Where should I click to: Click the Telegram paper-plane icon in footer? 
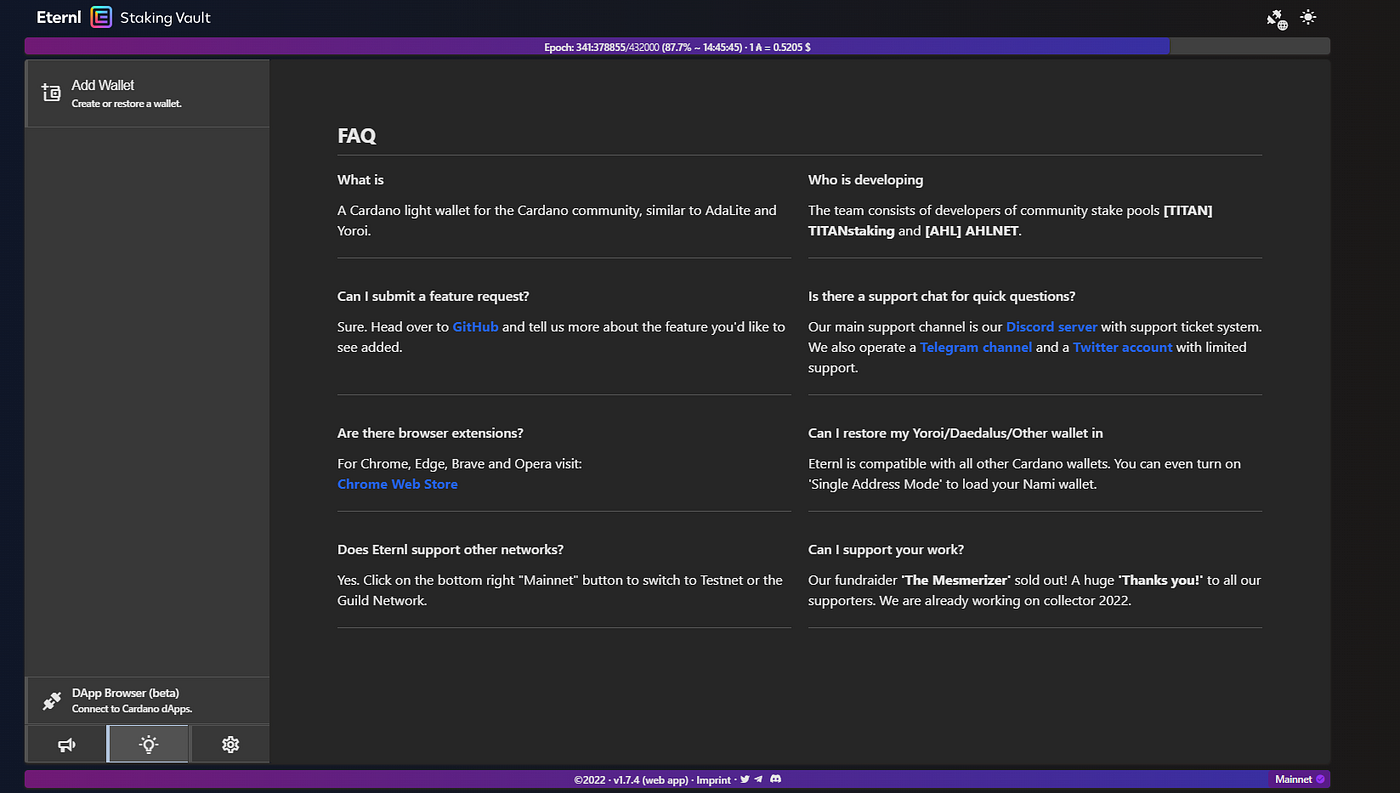point(758,779)
